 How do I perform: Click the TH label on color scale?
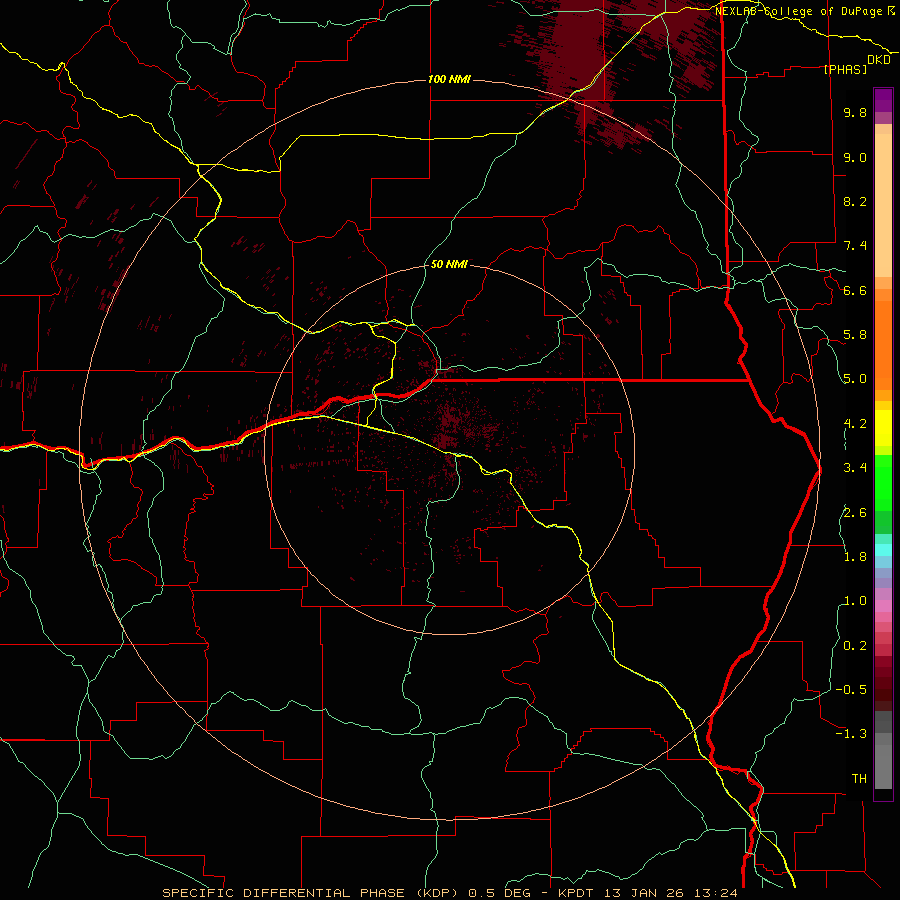click(x=859, y=779)
